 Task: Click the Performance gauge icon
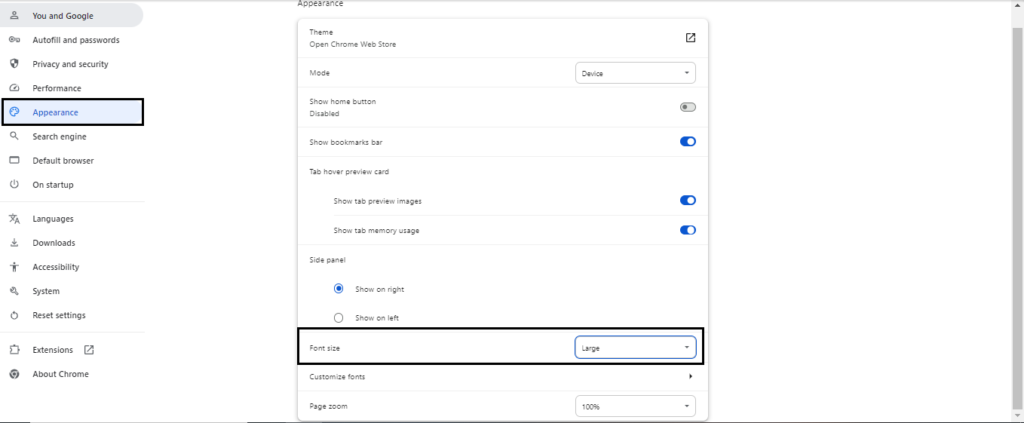[14, 88]
